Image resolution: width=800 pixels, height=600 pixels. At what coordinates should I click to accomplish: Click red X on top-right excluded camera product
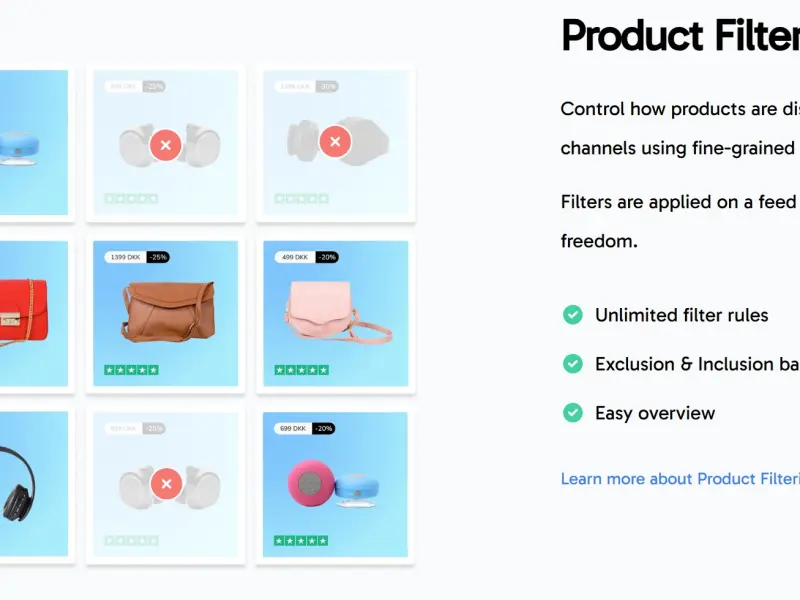pyautogui.click(x=335, y=142)
